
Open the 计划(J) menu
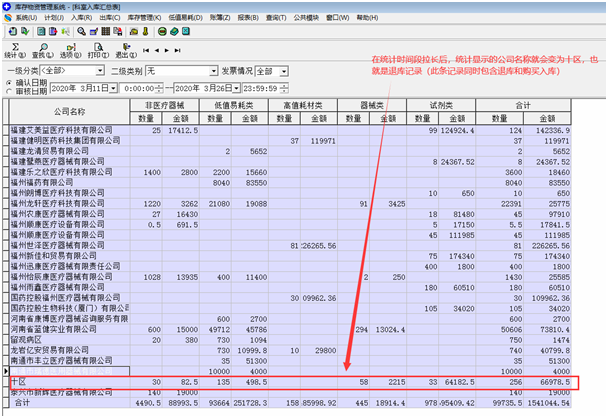click(x=54, y=18)
